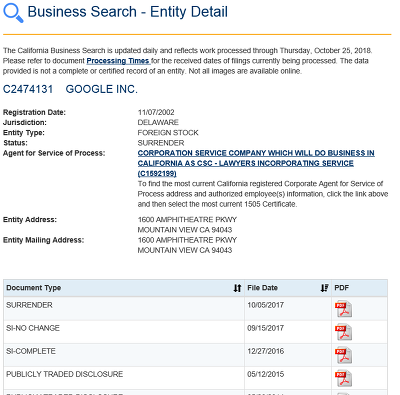The width and height of the screenshot is (400, 395).
Task: Select the Document Type column header
Action: pyautogui.click(x=124, y=288)
